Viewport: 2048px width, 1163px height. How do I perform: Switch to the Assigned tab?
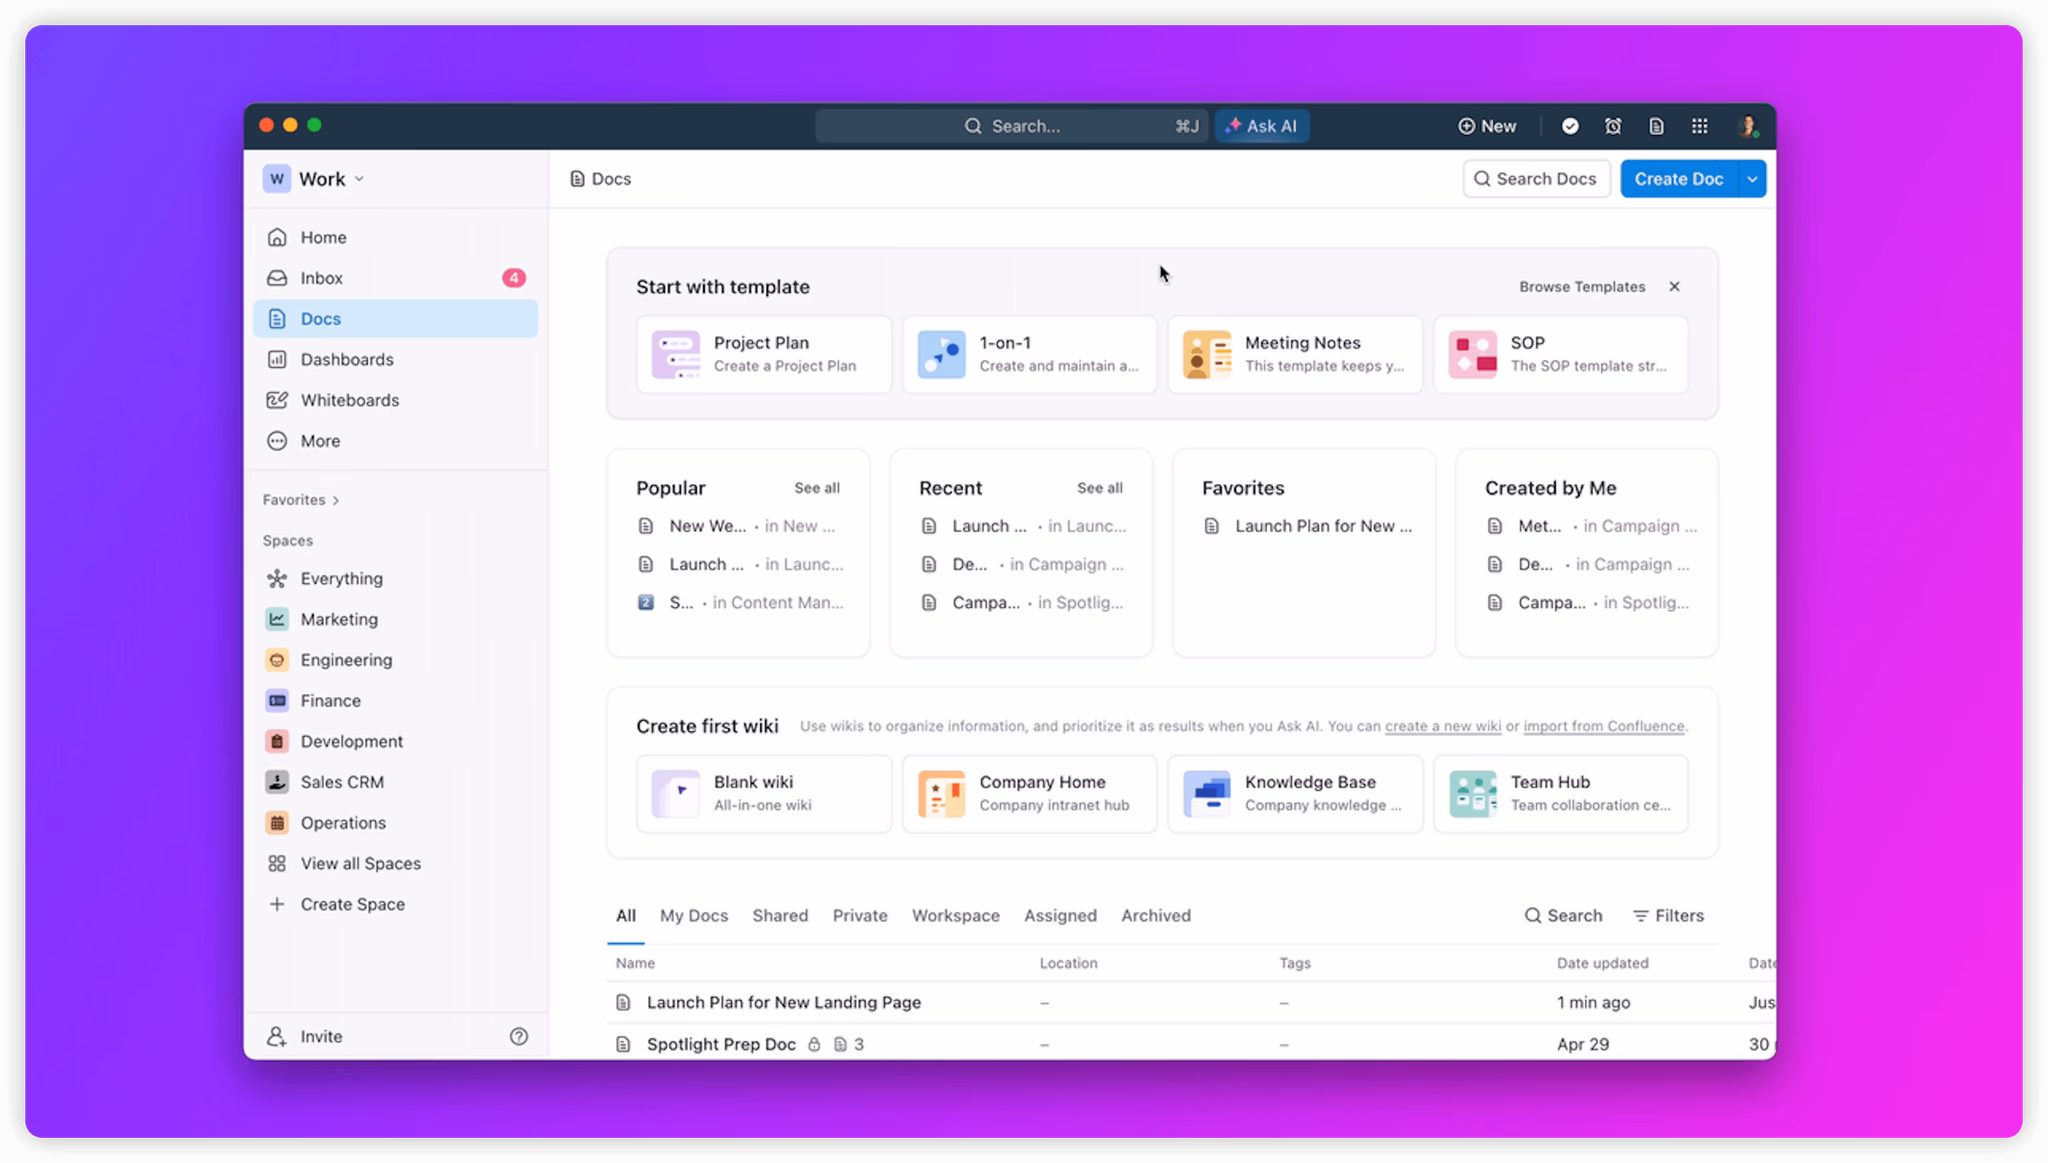[1060, 915]
